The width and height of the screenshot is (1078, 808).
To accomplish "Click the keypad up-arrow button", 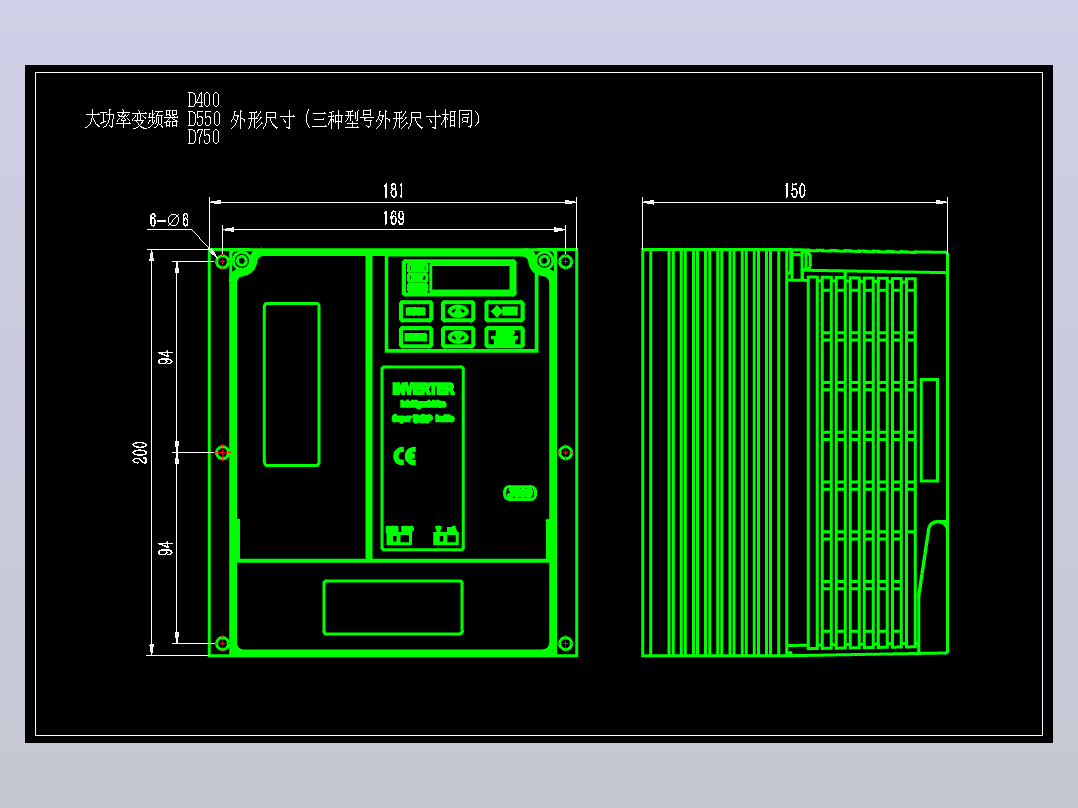I will click(458, 312).
